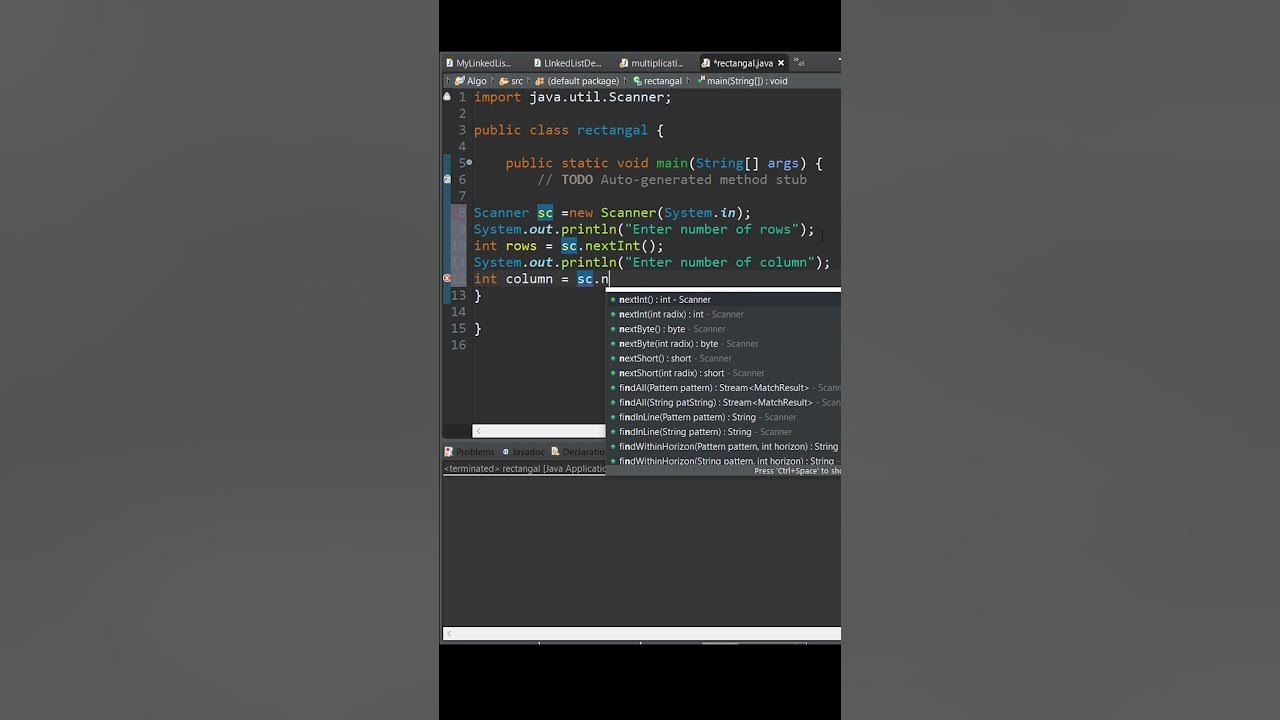Click the rows variable on line 10

(x=521, y=246)
